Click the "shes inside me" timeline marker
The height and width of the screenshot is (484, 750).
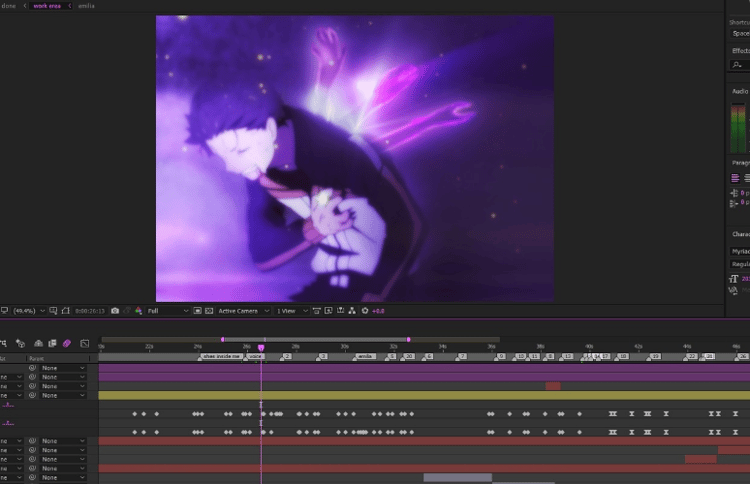pos(221,356)
